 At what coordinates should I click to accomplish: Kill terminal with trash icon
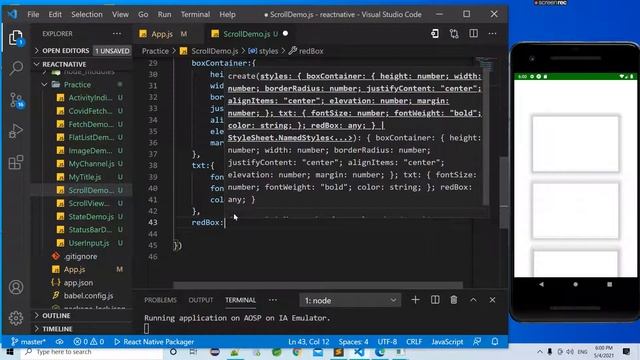click(454, 300)
